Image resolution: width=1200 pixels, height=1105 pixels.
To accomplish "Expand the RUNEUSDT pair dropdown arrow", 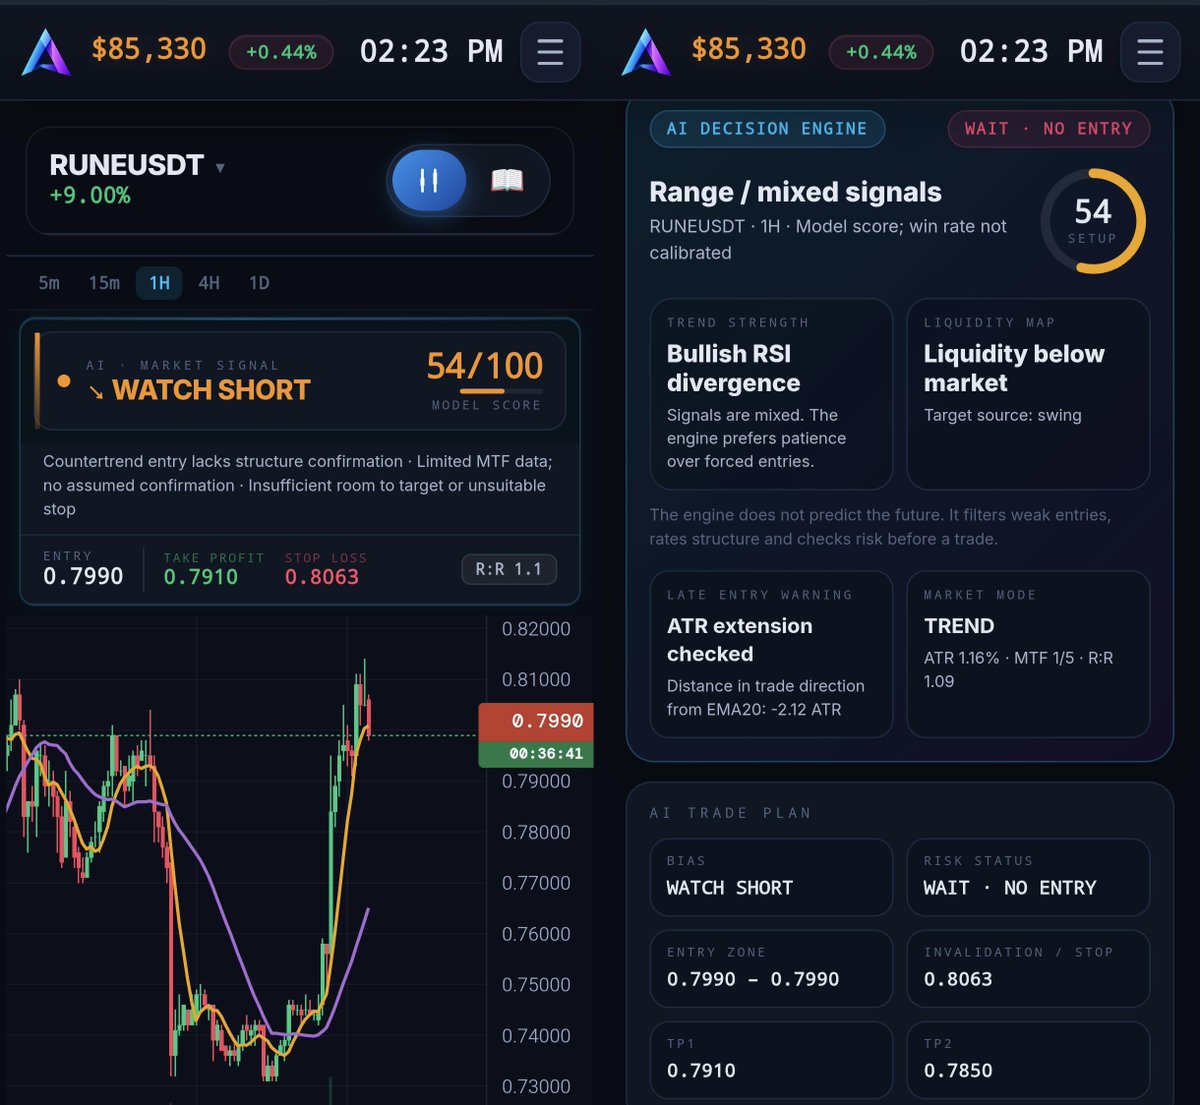I will coord(220,167).
